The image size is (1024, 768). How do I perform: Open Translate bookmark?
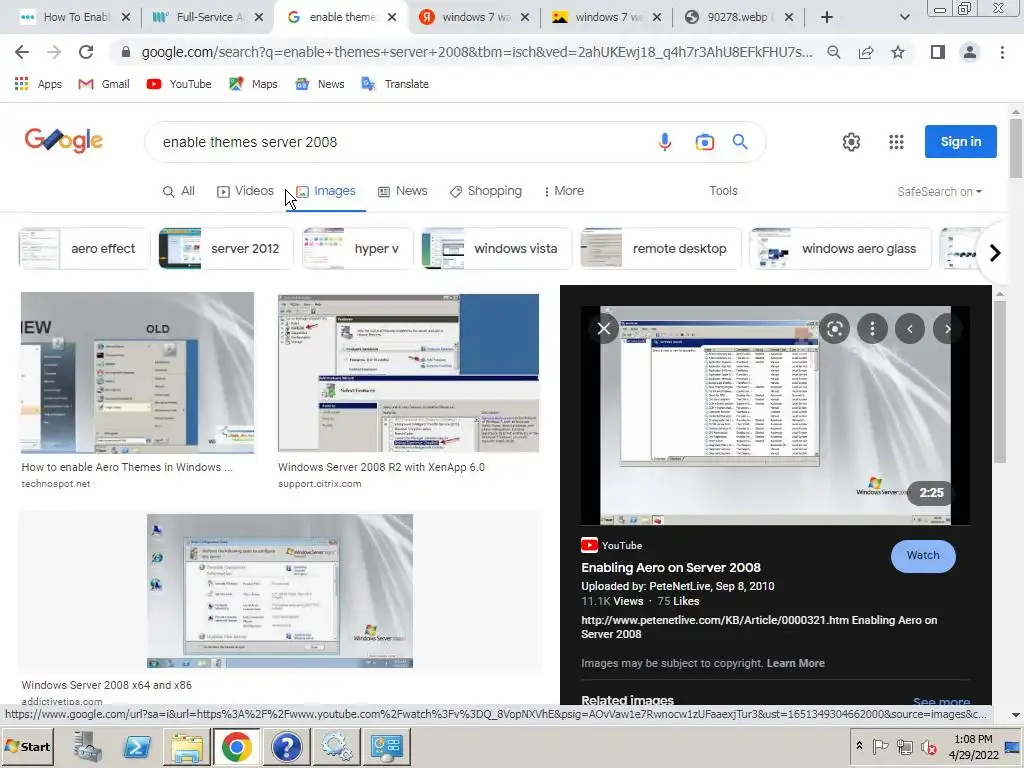click(395, 84)
